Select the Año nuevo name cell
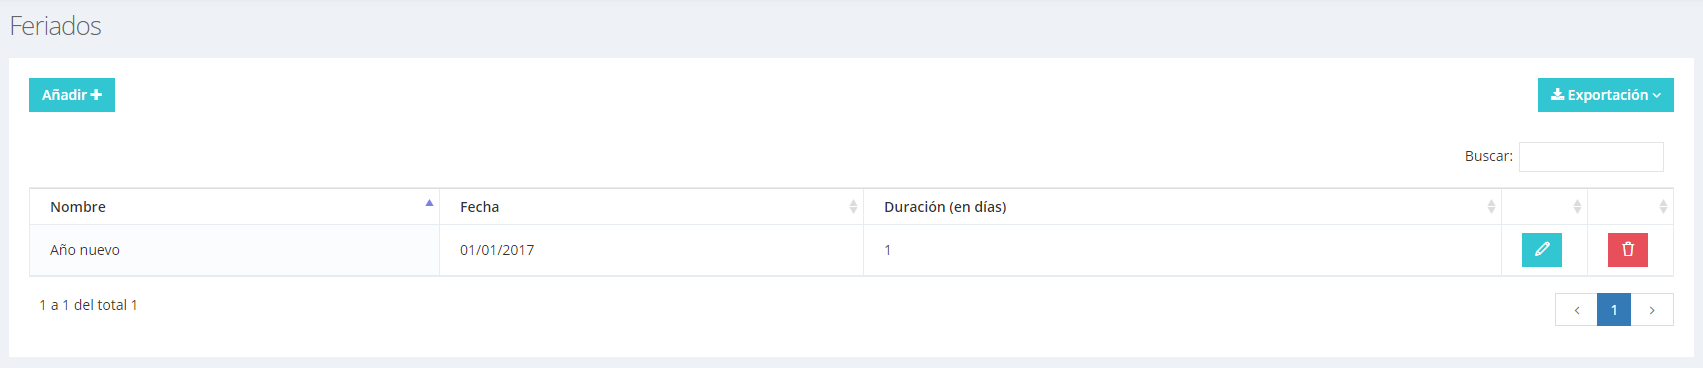 tap(234, 250)
